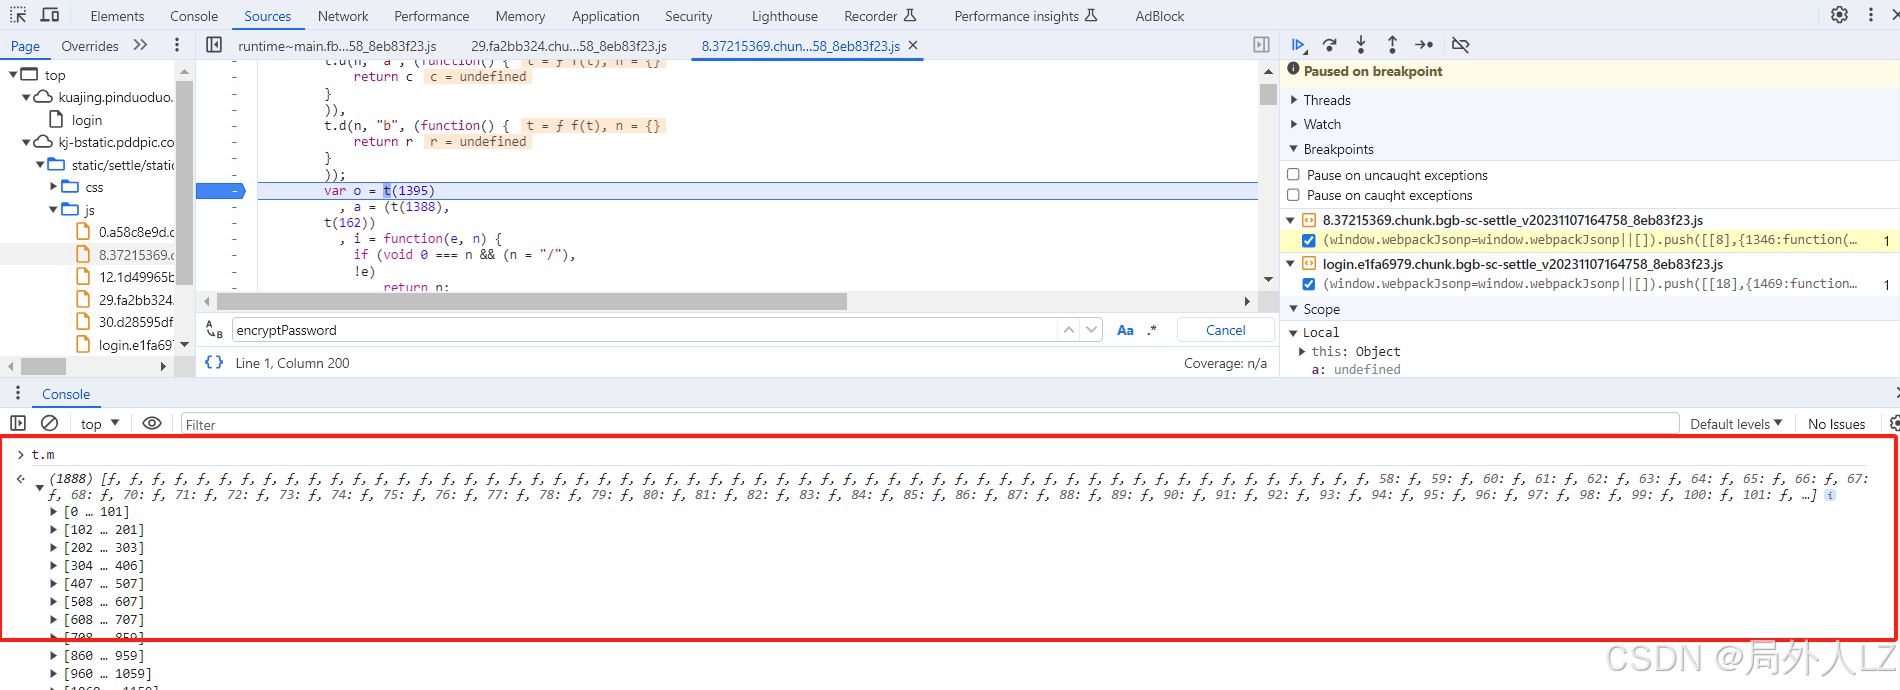Switch to the top-level Console tab

tap(194, 16)
